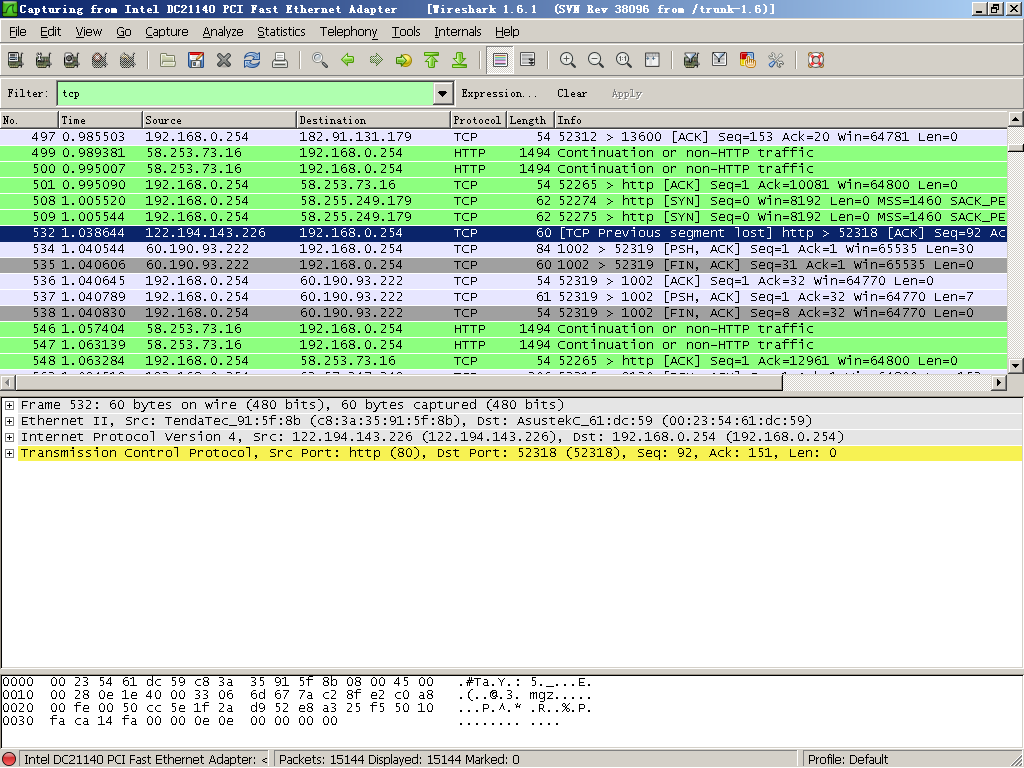Image resolution: width=1024 pixels, height=768 pixels.
Task: Stop the running live capture
Action: [x=100, y=61]
